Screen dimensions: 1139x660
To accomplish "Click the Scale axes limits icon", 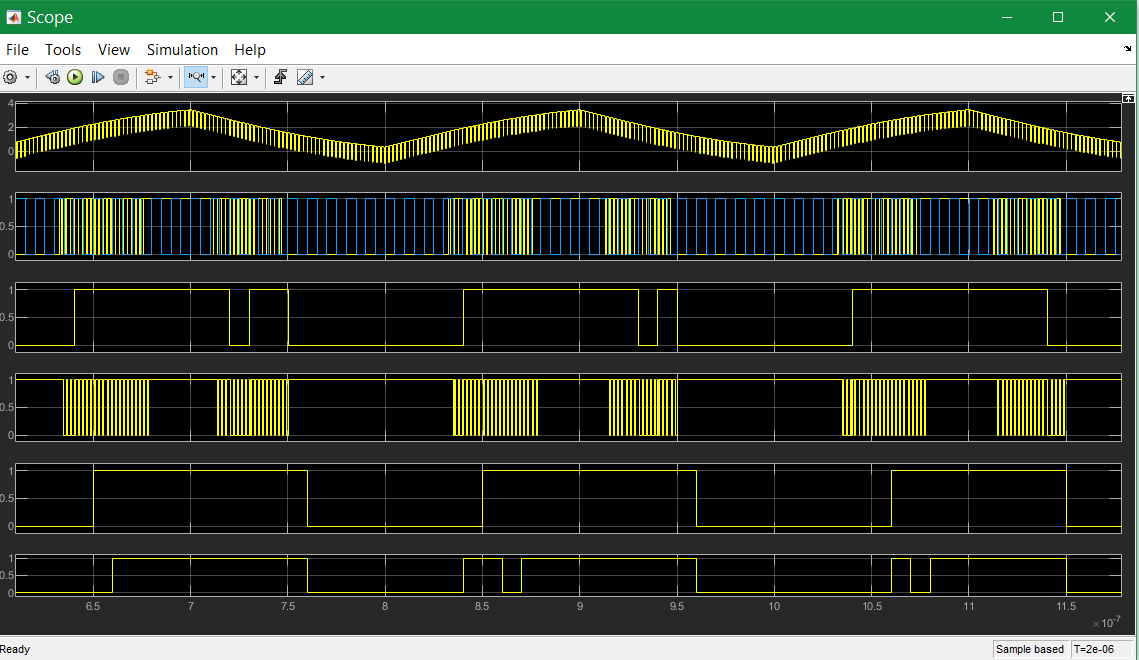I will pyautogui.click(x=239, y=77).
